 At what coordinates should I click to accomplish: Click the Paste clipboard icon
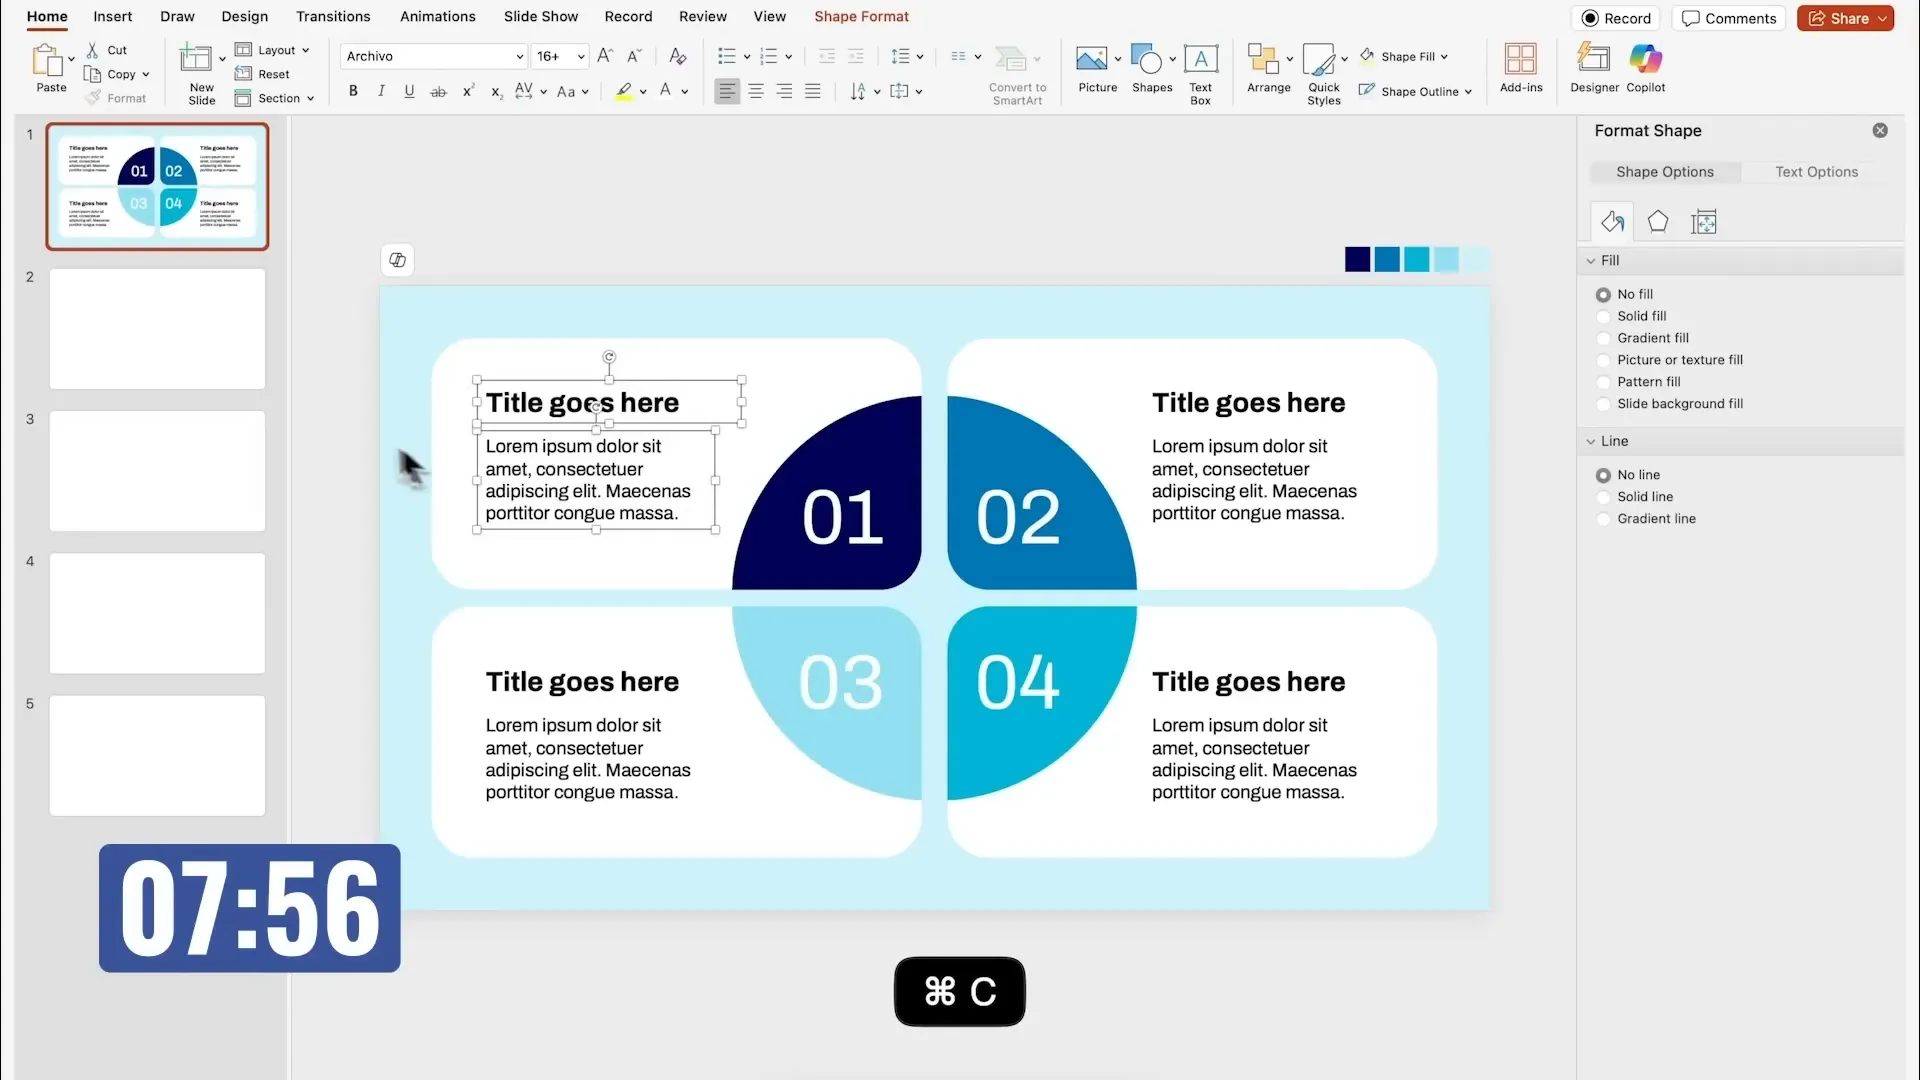[47, 60]
